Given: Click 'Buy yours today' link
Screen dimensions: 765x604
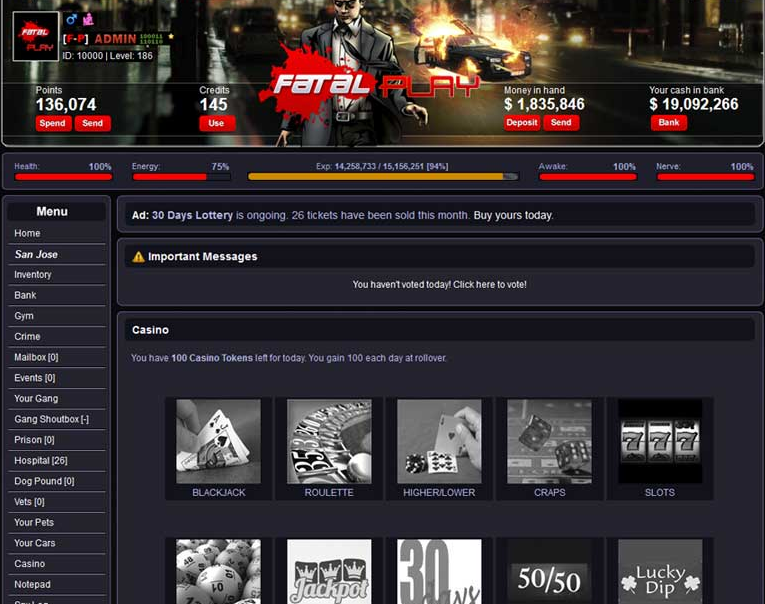Looking at the screenshot, I should click(513, 215).
